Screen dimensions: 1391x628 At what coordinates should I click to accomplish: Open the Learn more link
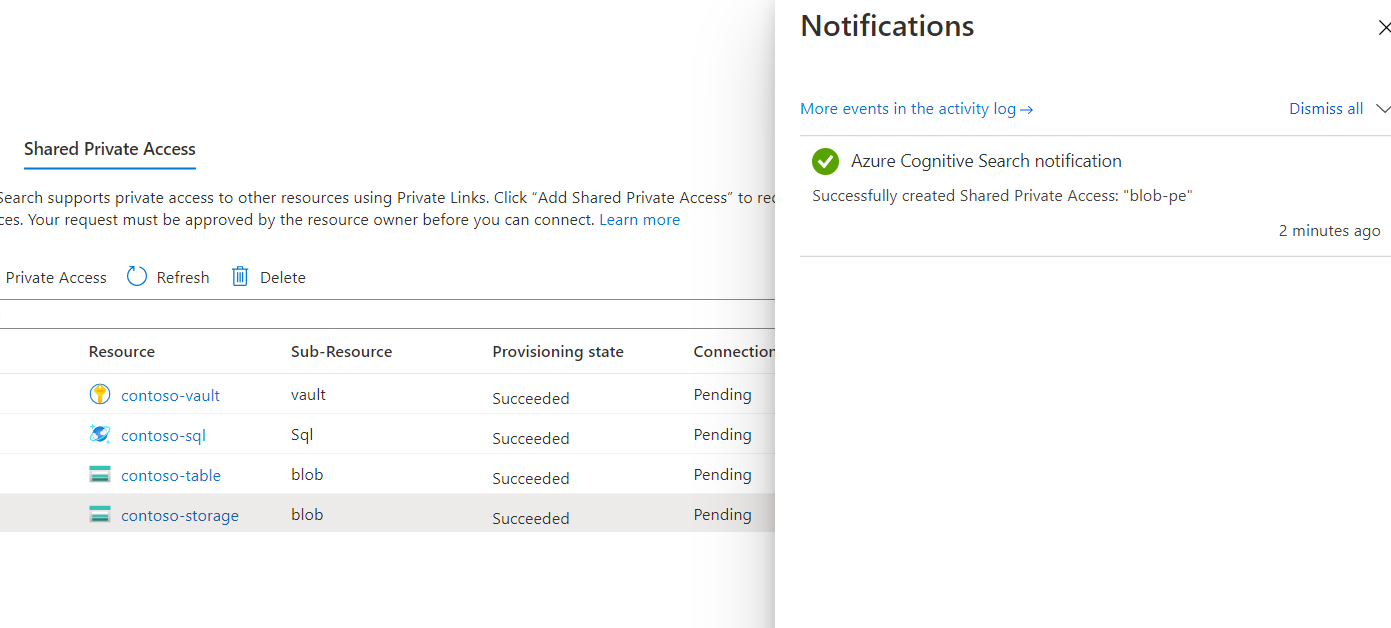click(639, 220)
